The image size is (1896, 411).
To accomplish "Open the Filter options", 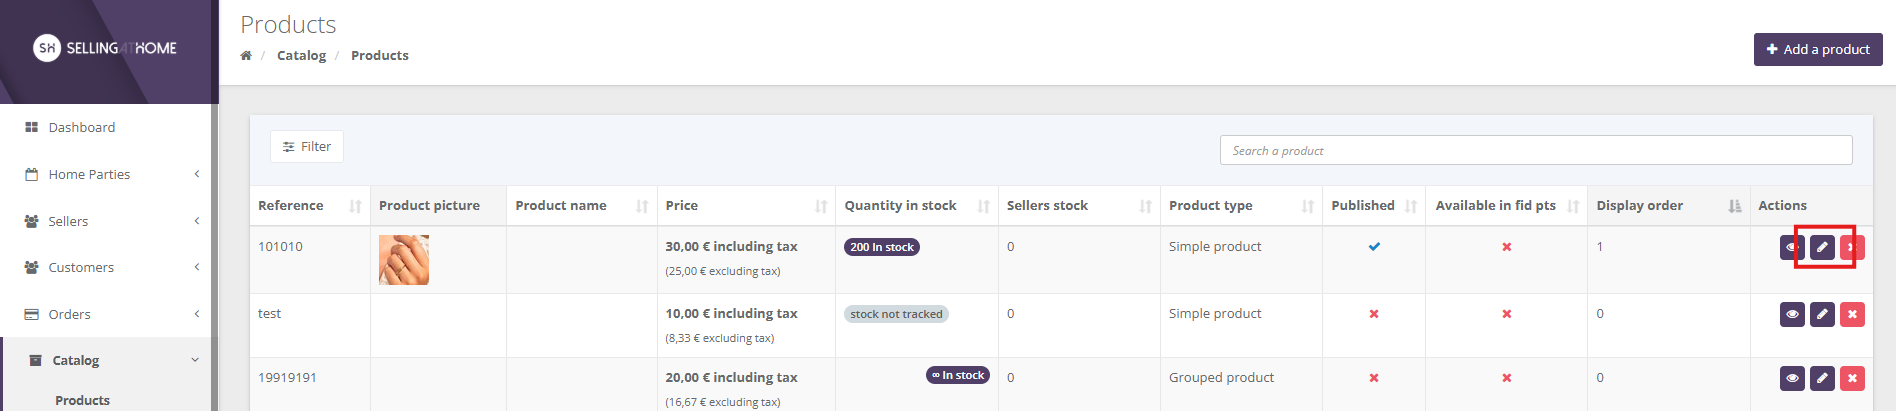I will (306, 147).
